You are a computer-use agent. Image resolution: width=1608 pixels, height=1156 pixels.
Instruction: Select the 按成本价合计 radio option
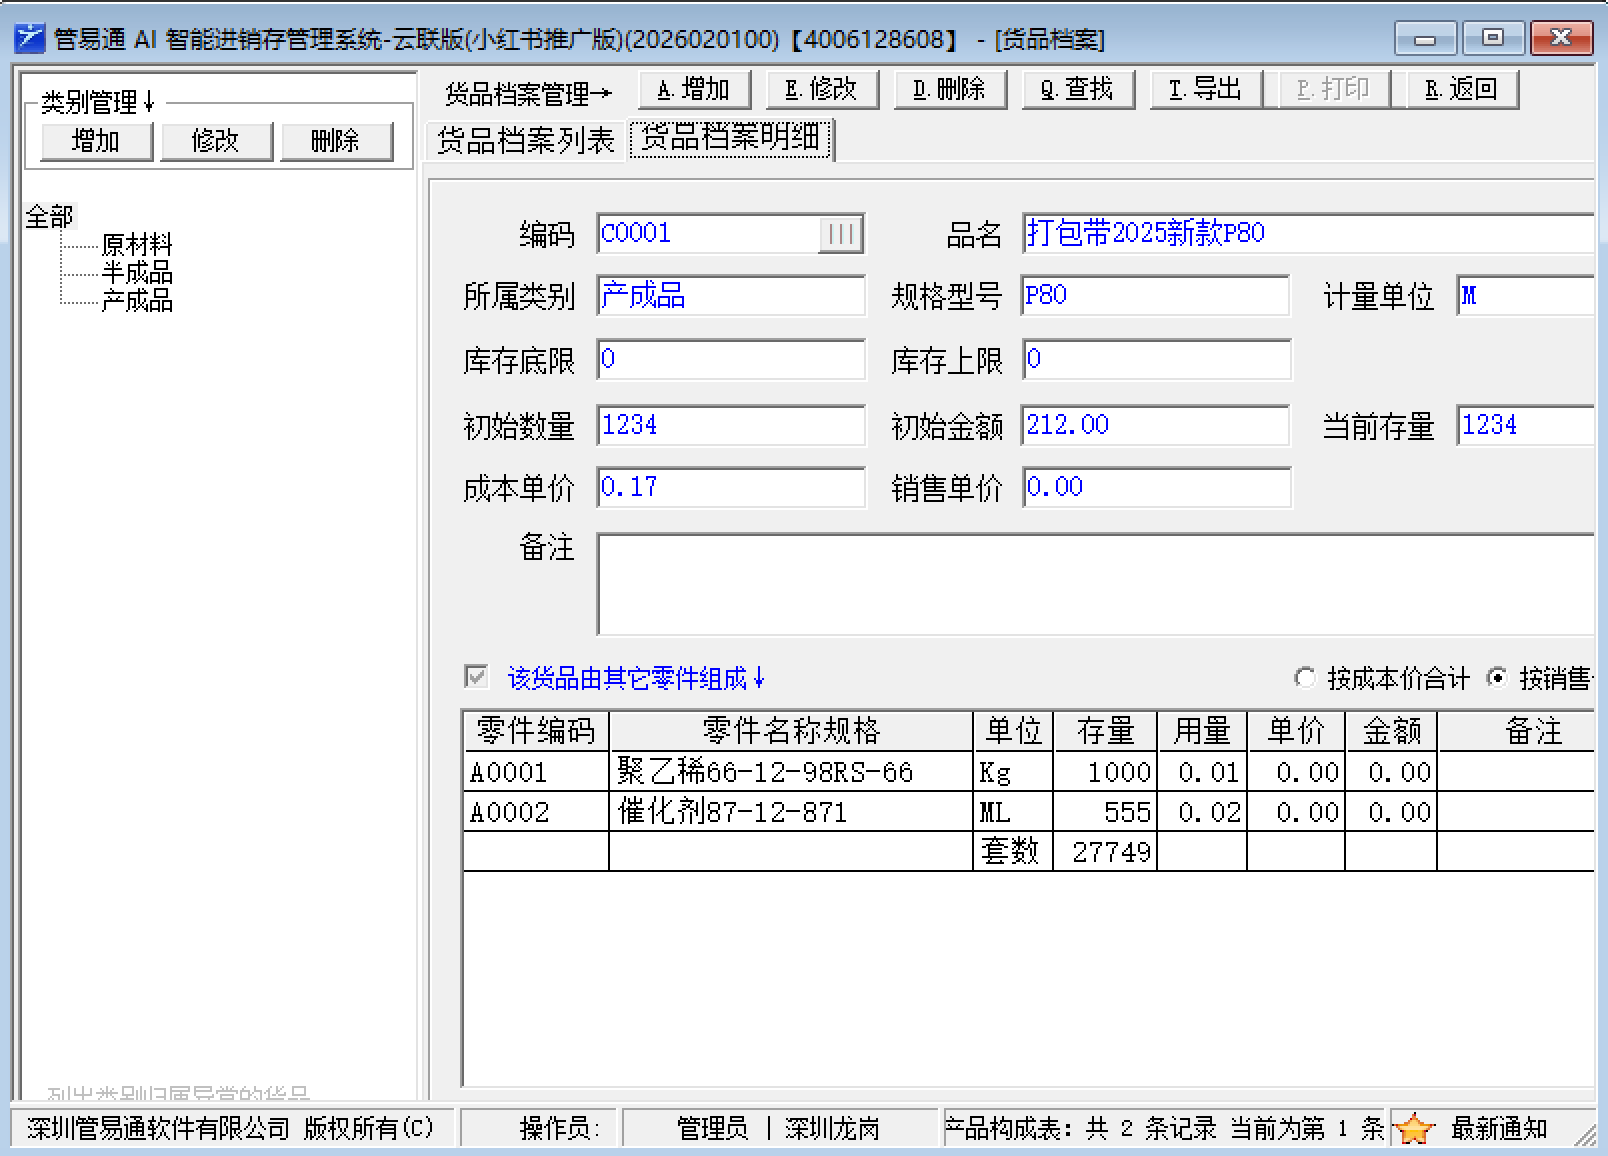pyautogui.click(x=1304, y=678)
